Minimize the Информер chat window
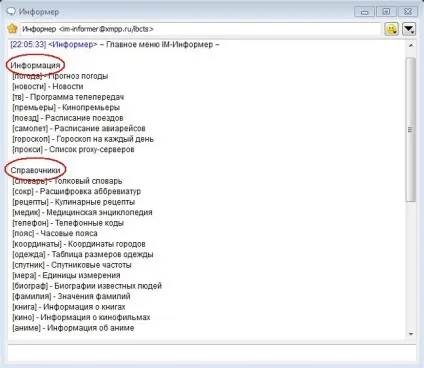Viewport: 424px width, 368px height. click(365, 12)
